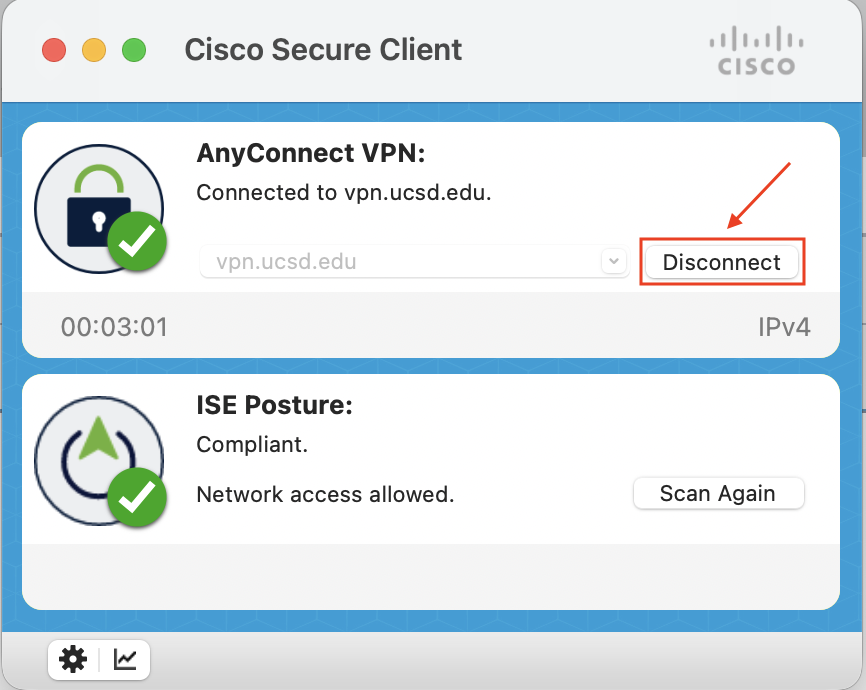
Task: Open the Statistics graph icon
Action: click(x=122, y=659)
